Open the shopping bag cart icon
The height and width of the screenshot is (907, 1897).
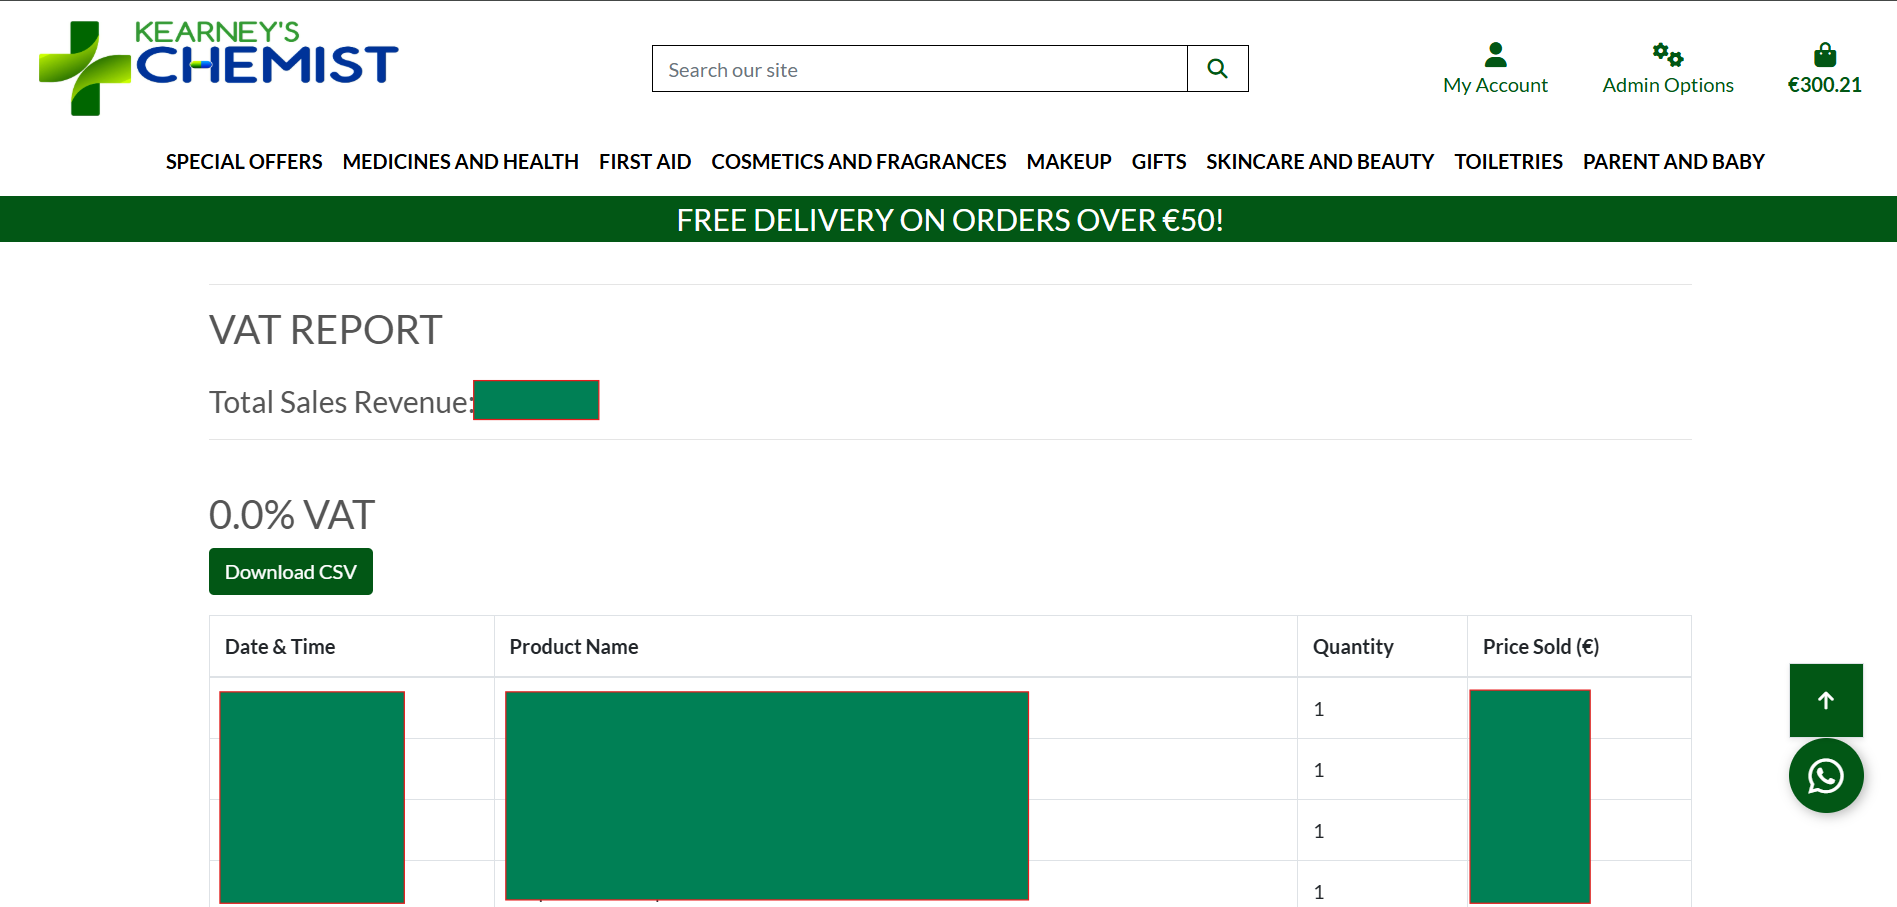[x=1825, y=53]
